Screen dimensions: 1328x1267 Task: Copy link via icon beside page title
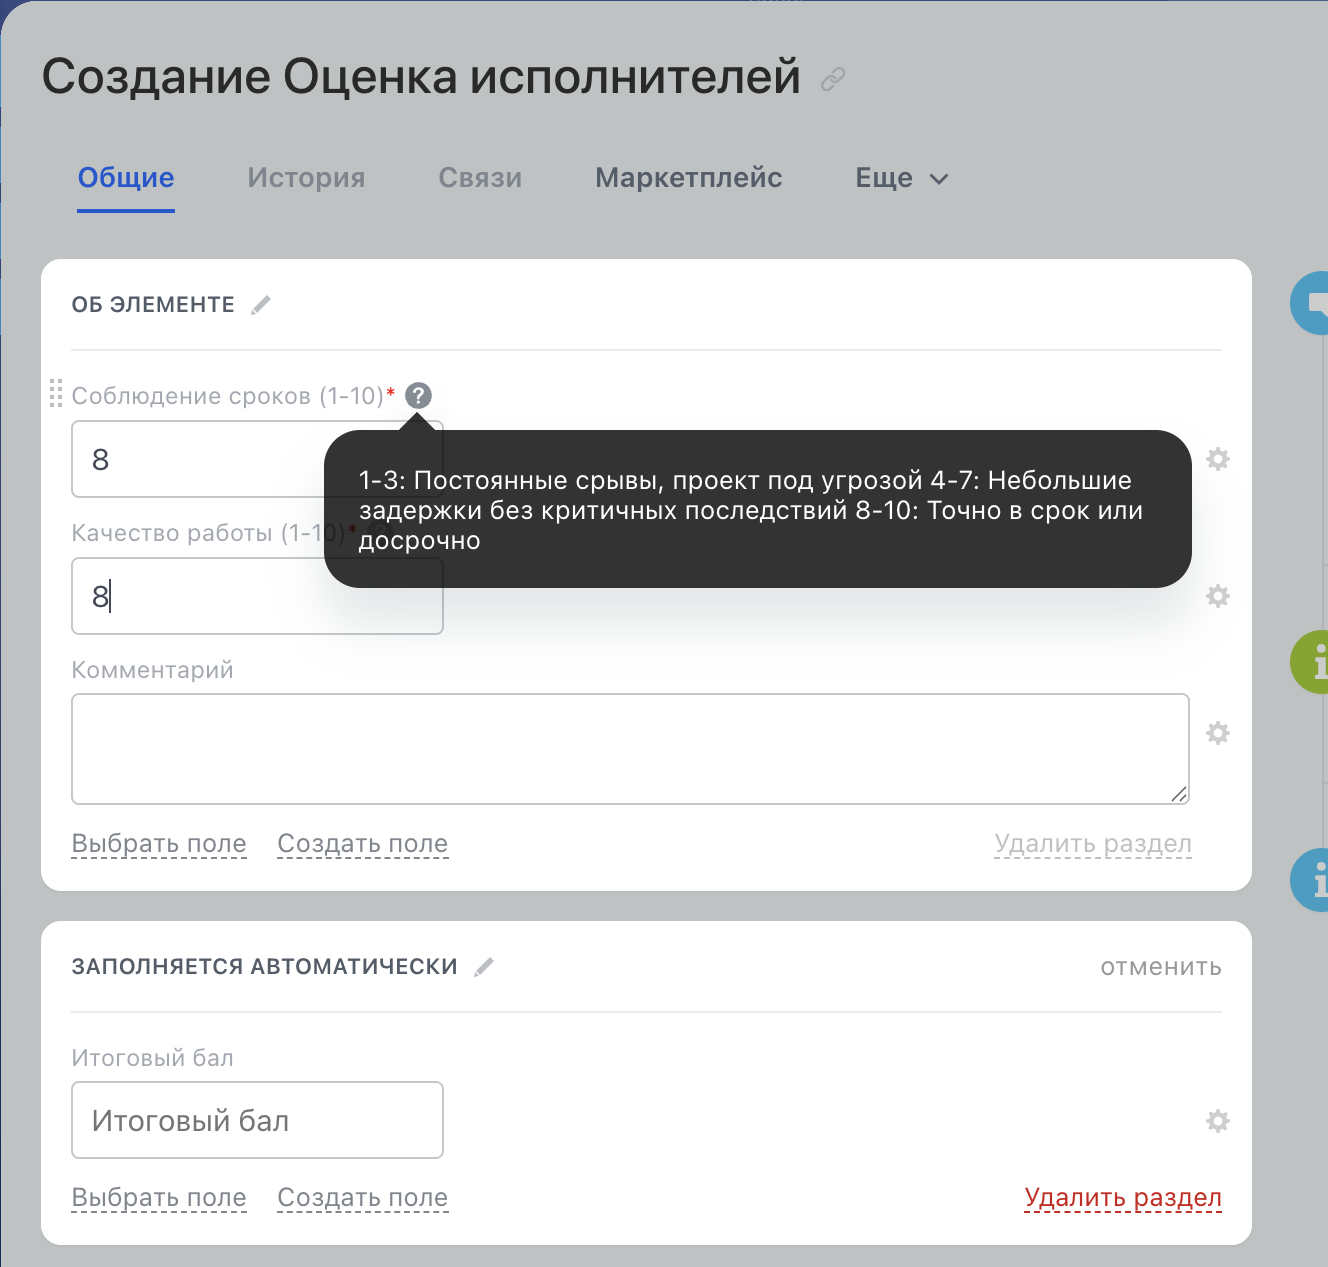pyautogui.click(x=832, y=78)
